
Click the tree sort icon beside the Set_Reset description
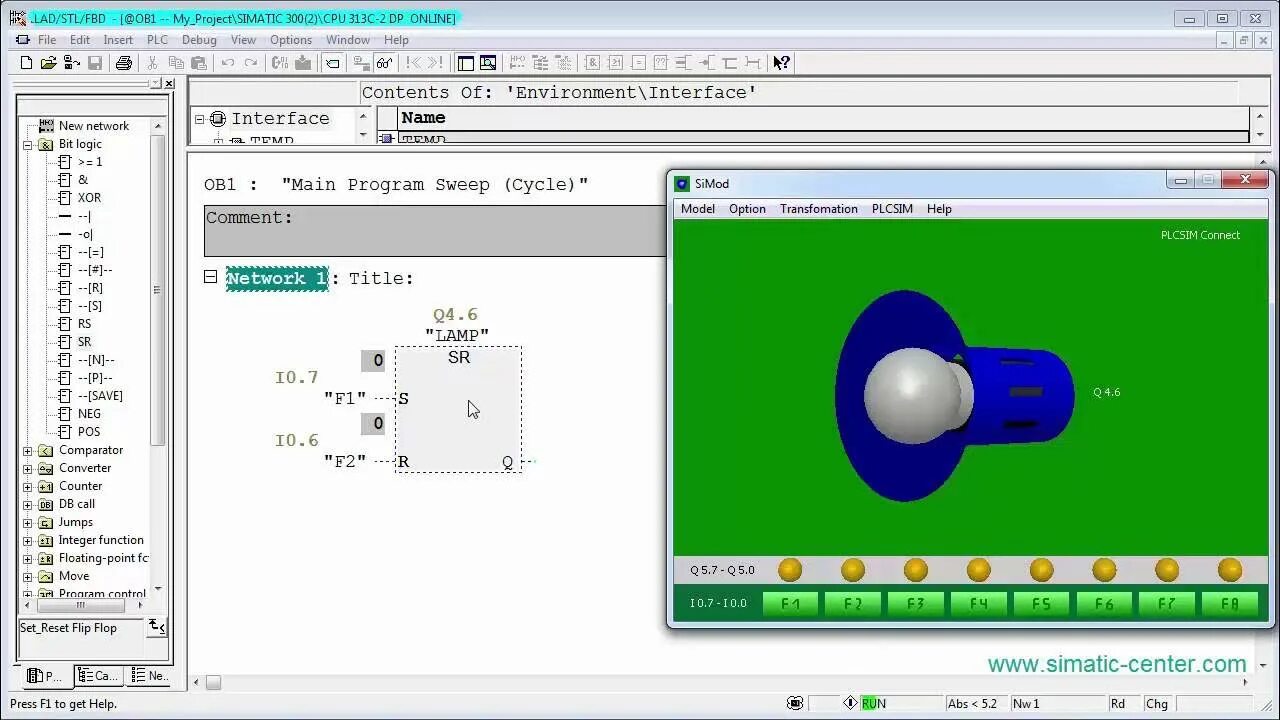157,627
